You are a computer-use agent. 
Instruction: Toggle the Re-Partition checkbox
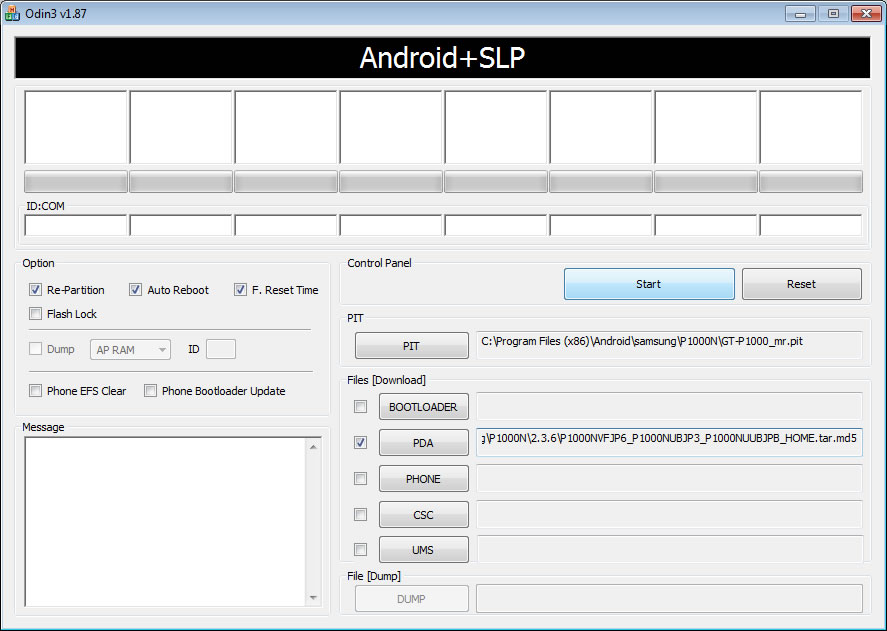click(x=35, y=290)
